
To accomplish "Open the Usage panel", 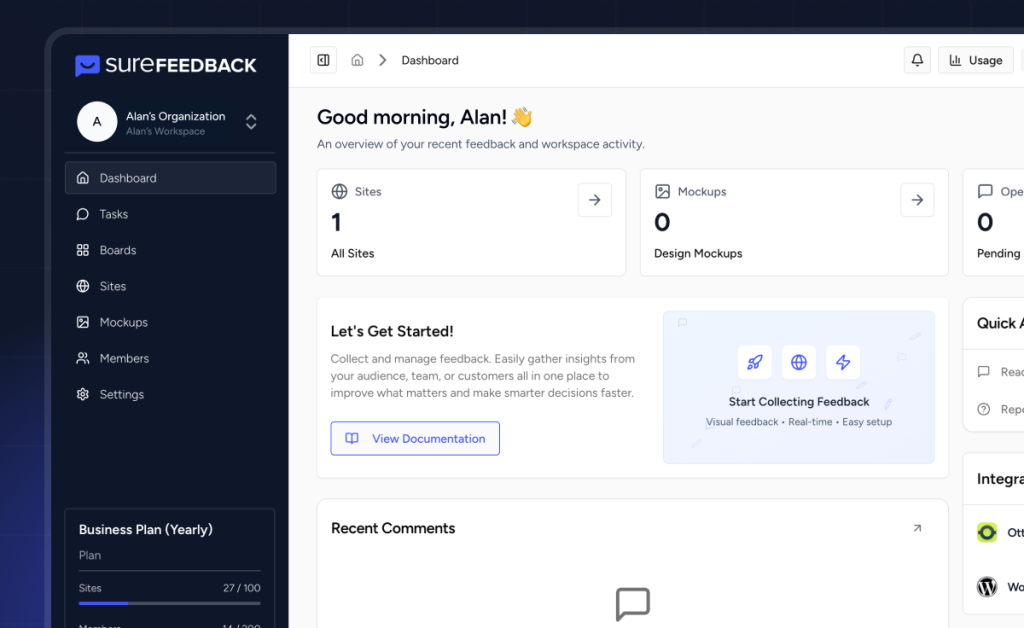I will tap(975, 60).
